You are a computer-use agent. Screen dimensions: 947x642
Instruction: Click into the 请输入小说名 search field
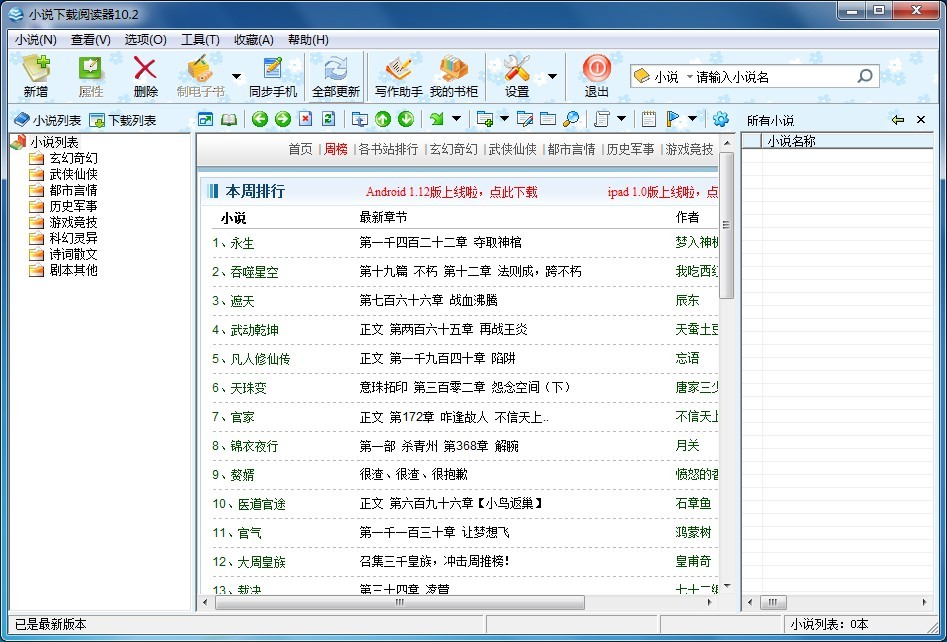tap(770, 76)
